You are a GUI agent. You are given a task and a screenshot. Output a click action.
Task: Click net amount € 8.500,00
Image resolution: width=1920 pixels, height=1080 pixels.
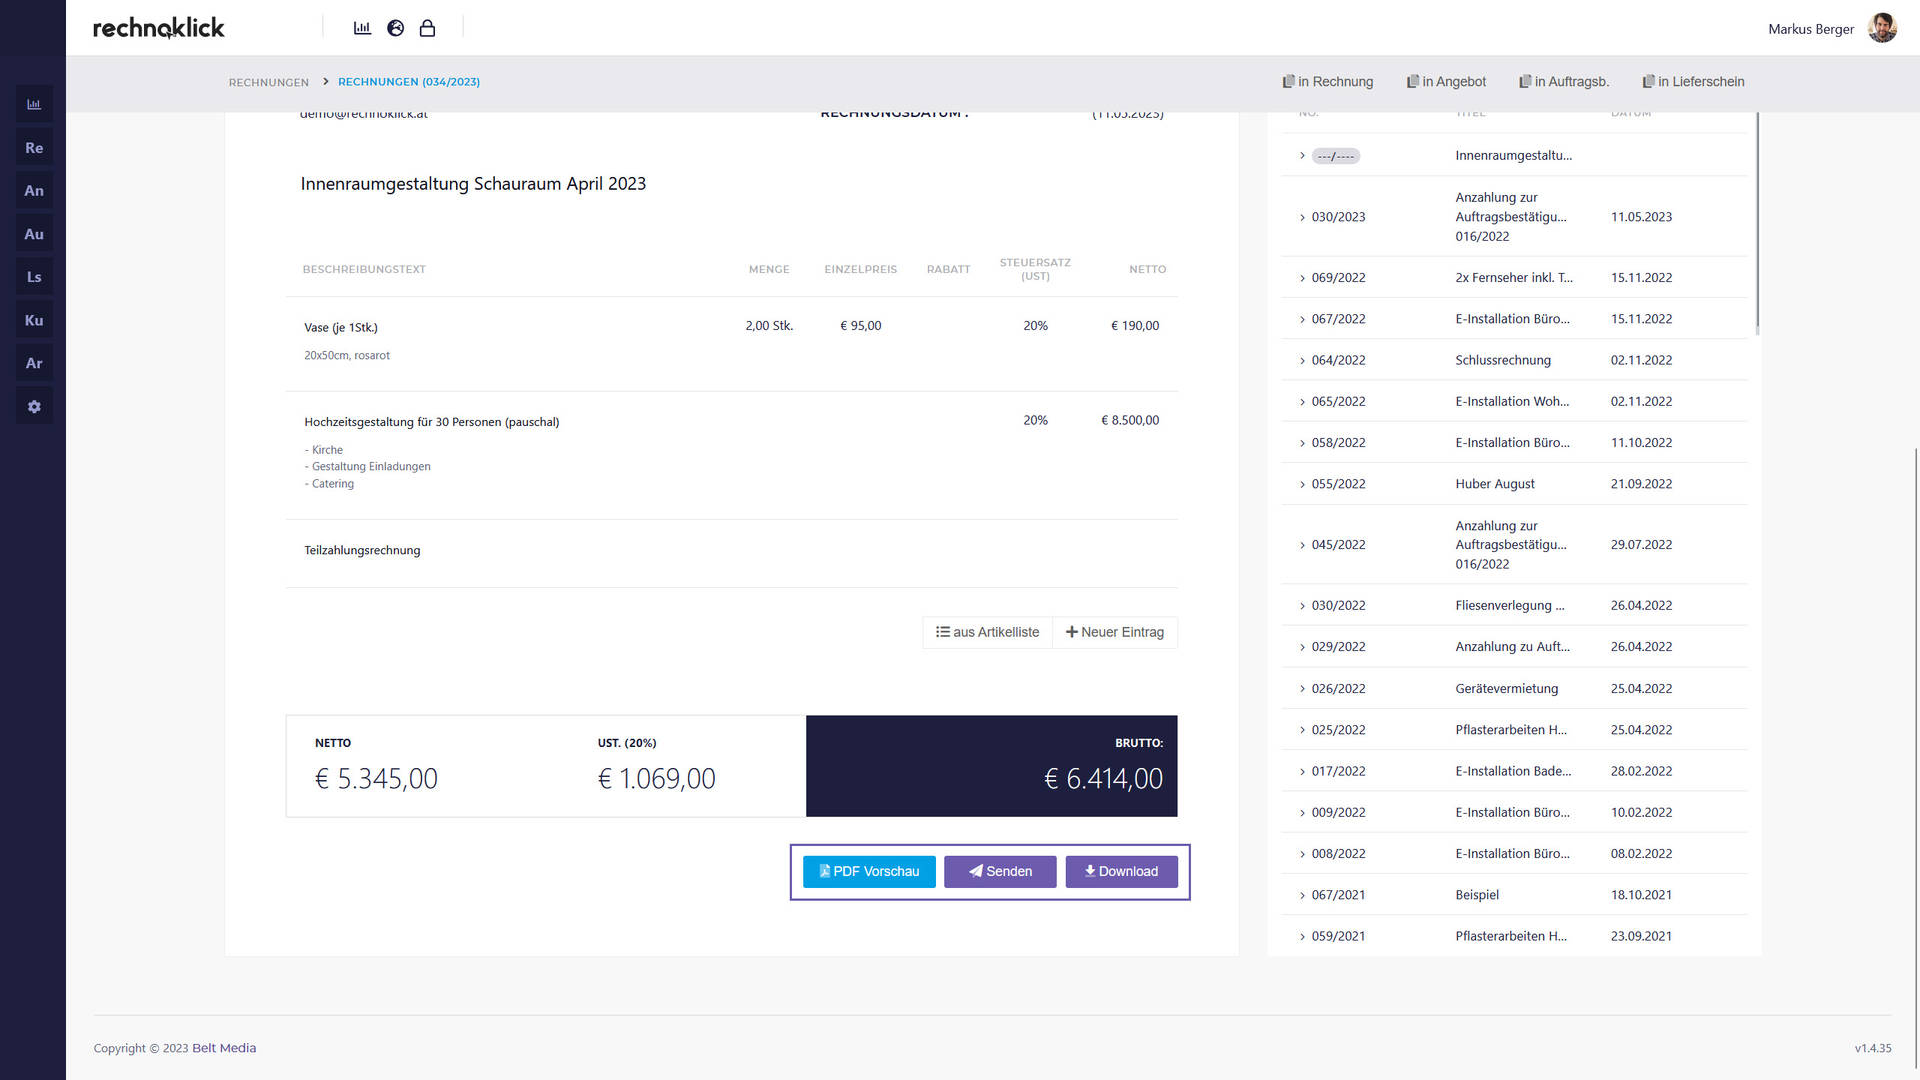point(1130,421)
